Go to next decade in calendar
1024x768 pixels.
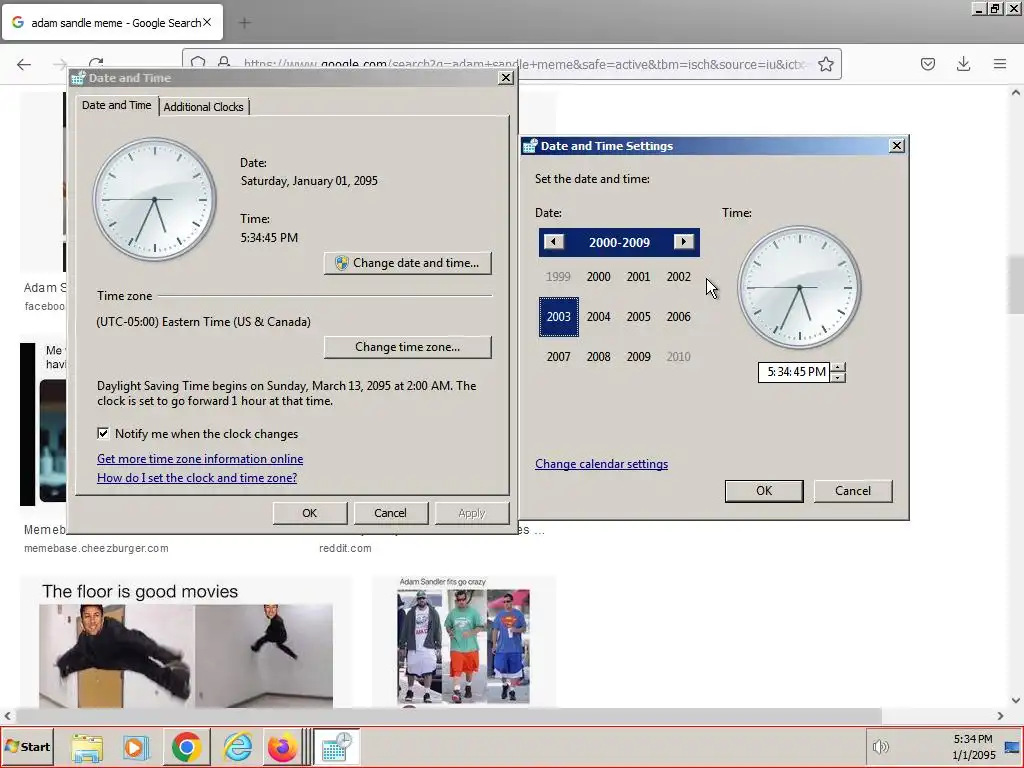coord(683,242)
